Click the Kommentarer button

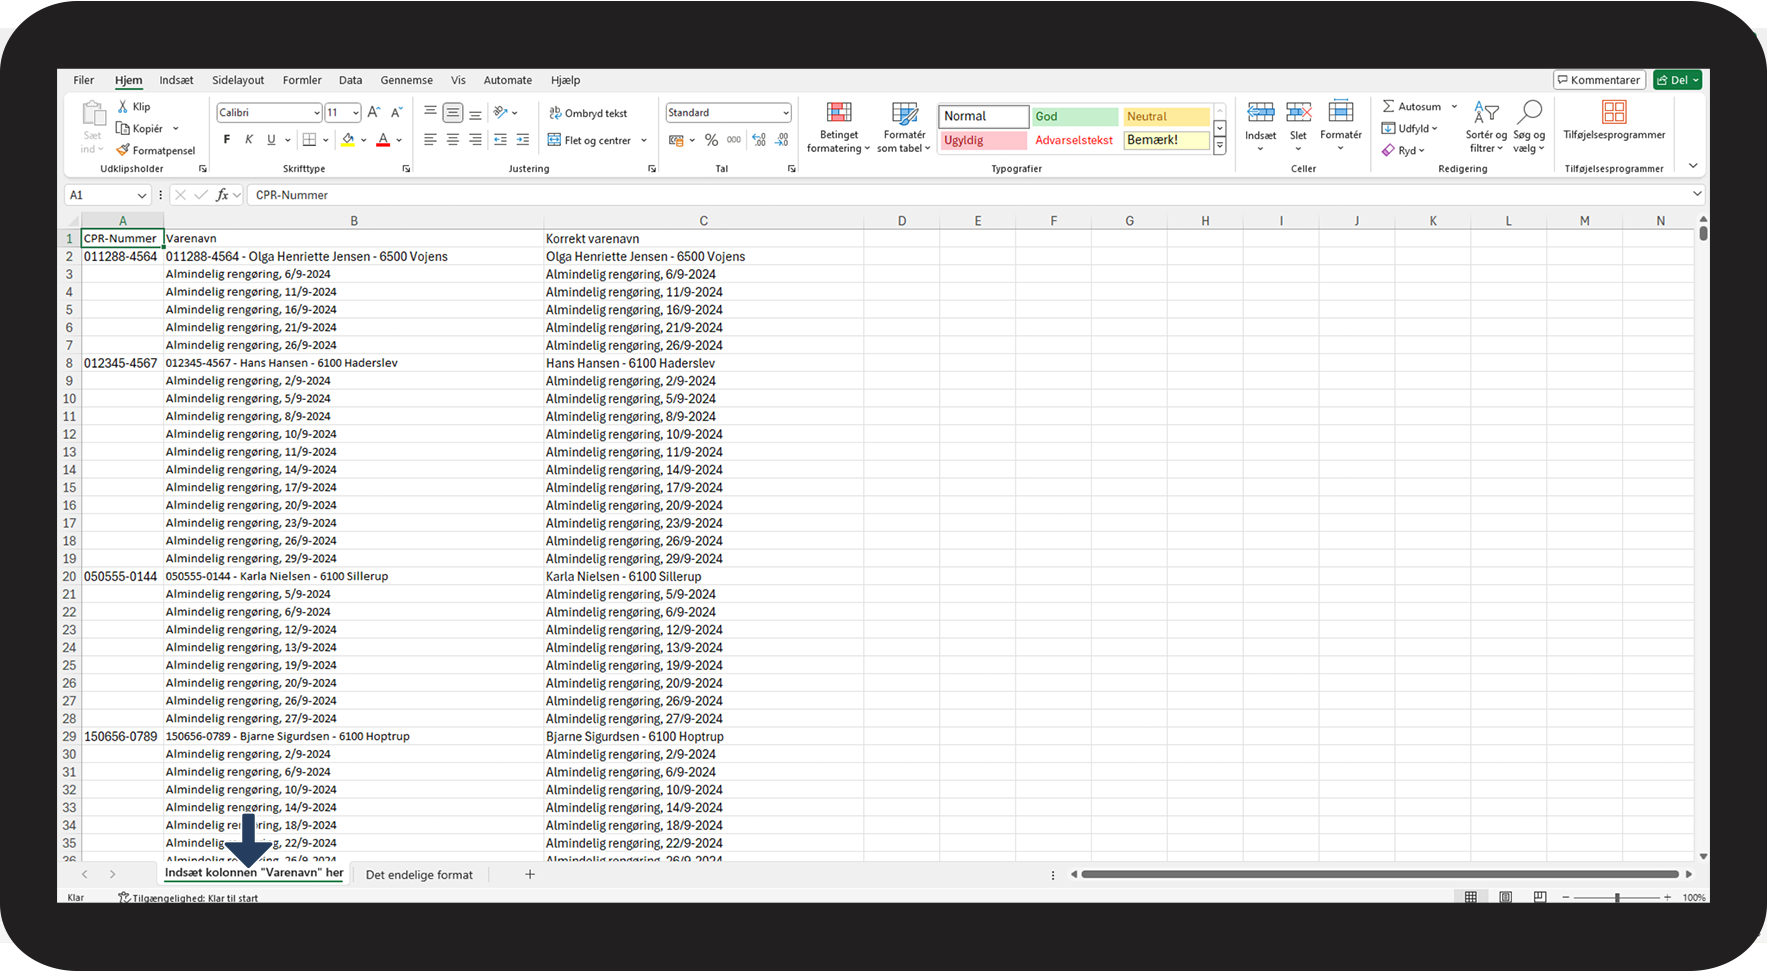point(1599,81)
